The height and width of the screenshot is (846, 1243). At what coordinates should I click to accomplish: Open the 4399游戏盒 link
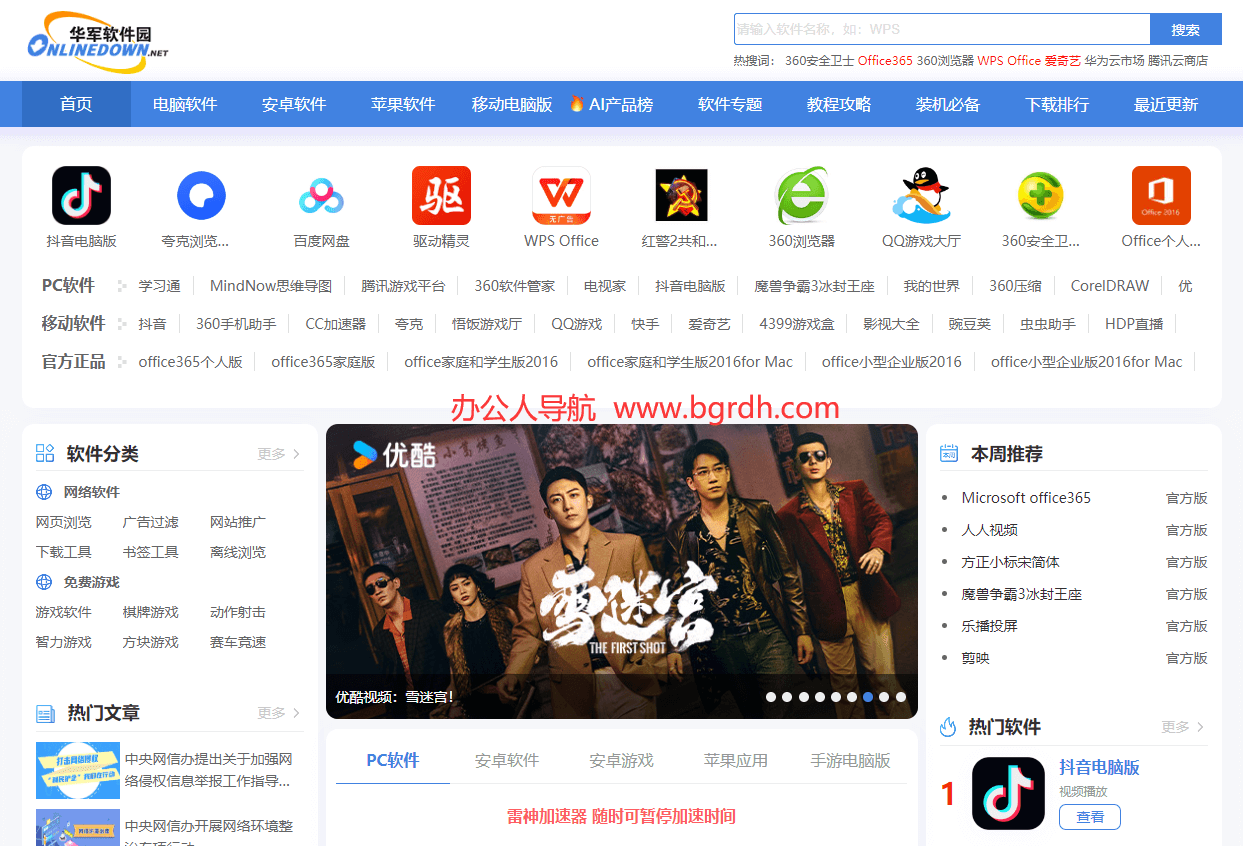797,324
